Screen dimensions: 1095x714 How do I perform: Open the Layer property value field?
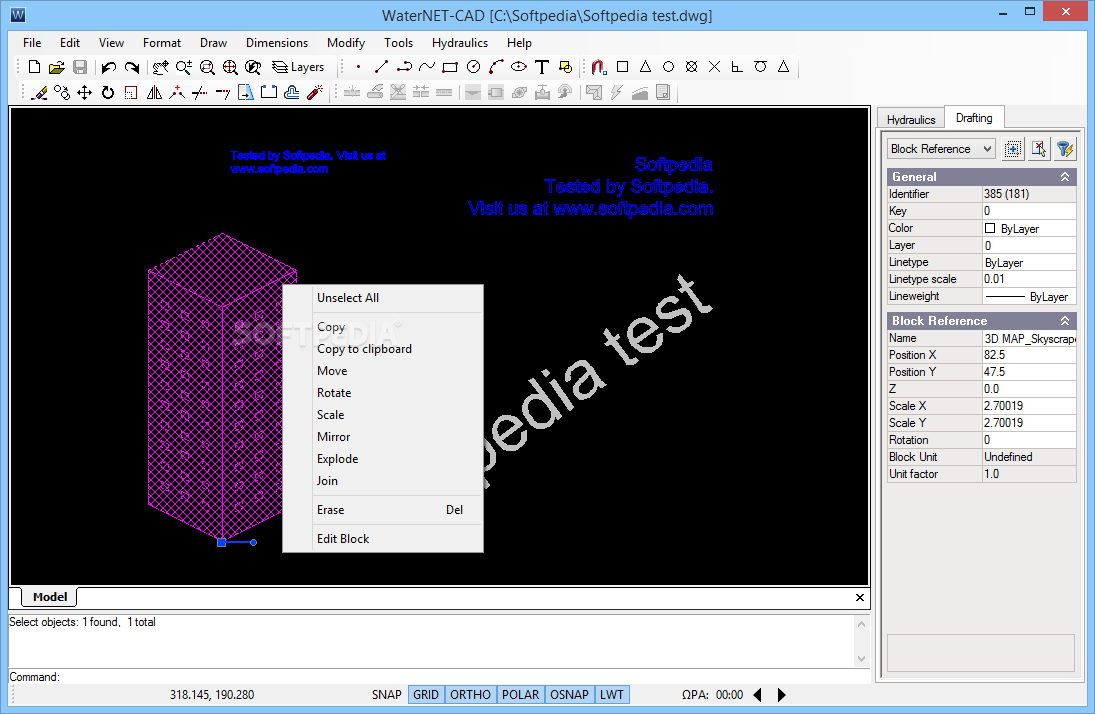click(1029, 245)
